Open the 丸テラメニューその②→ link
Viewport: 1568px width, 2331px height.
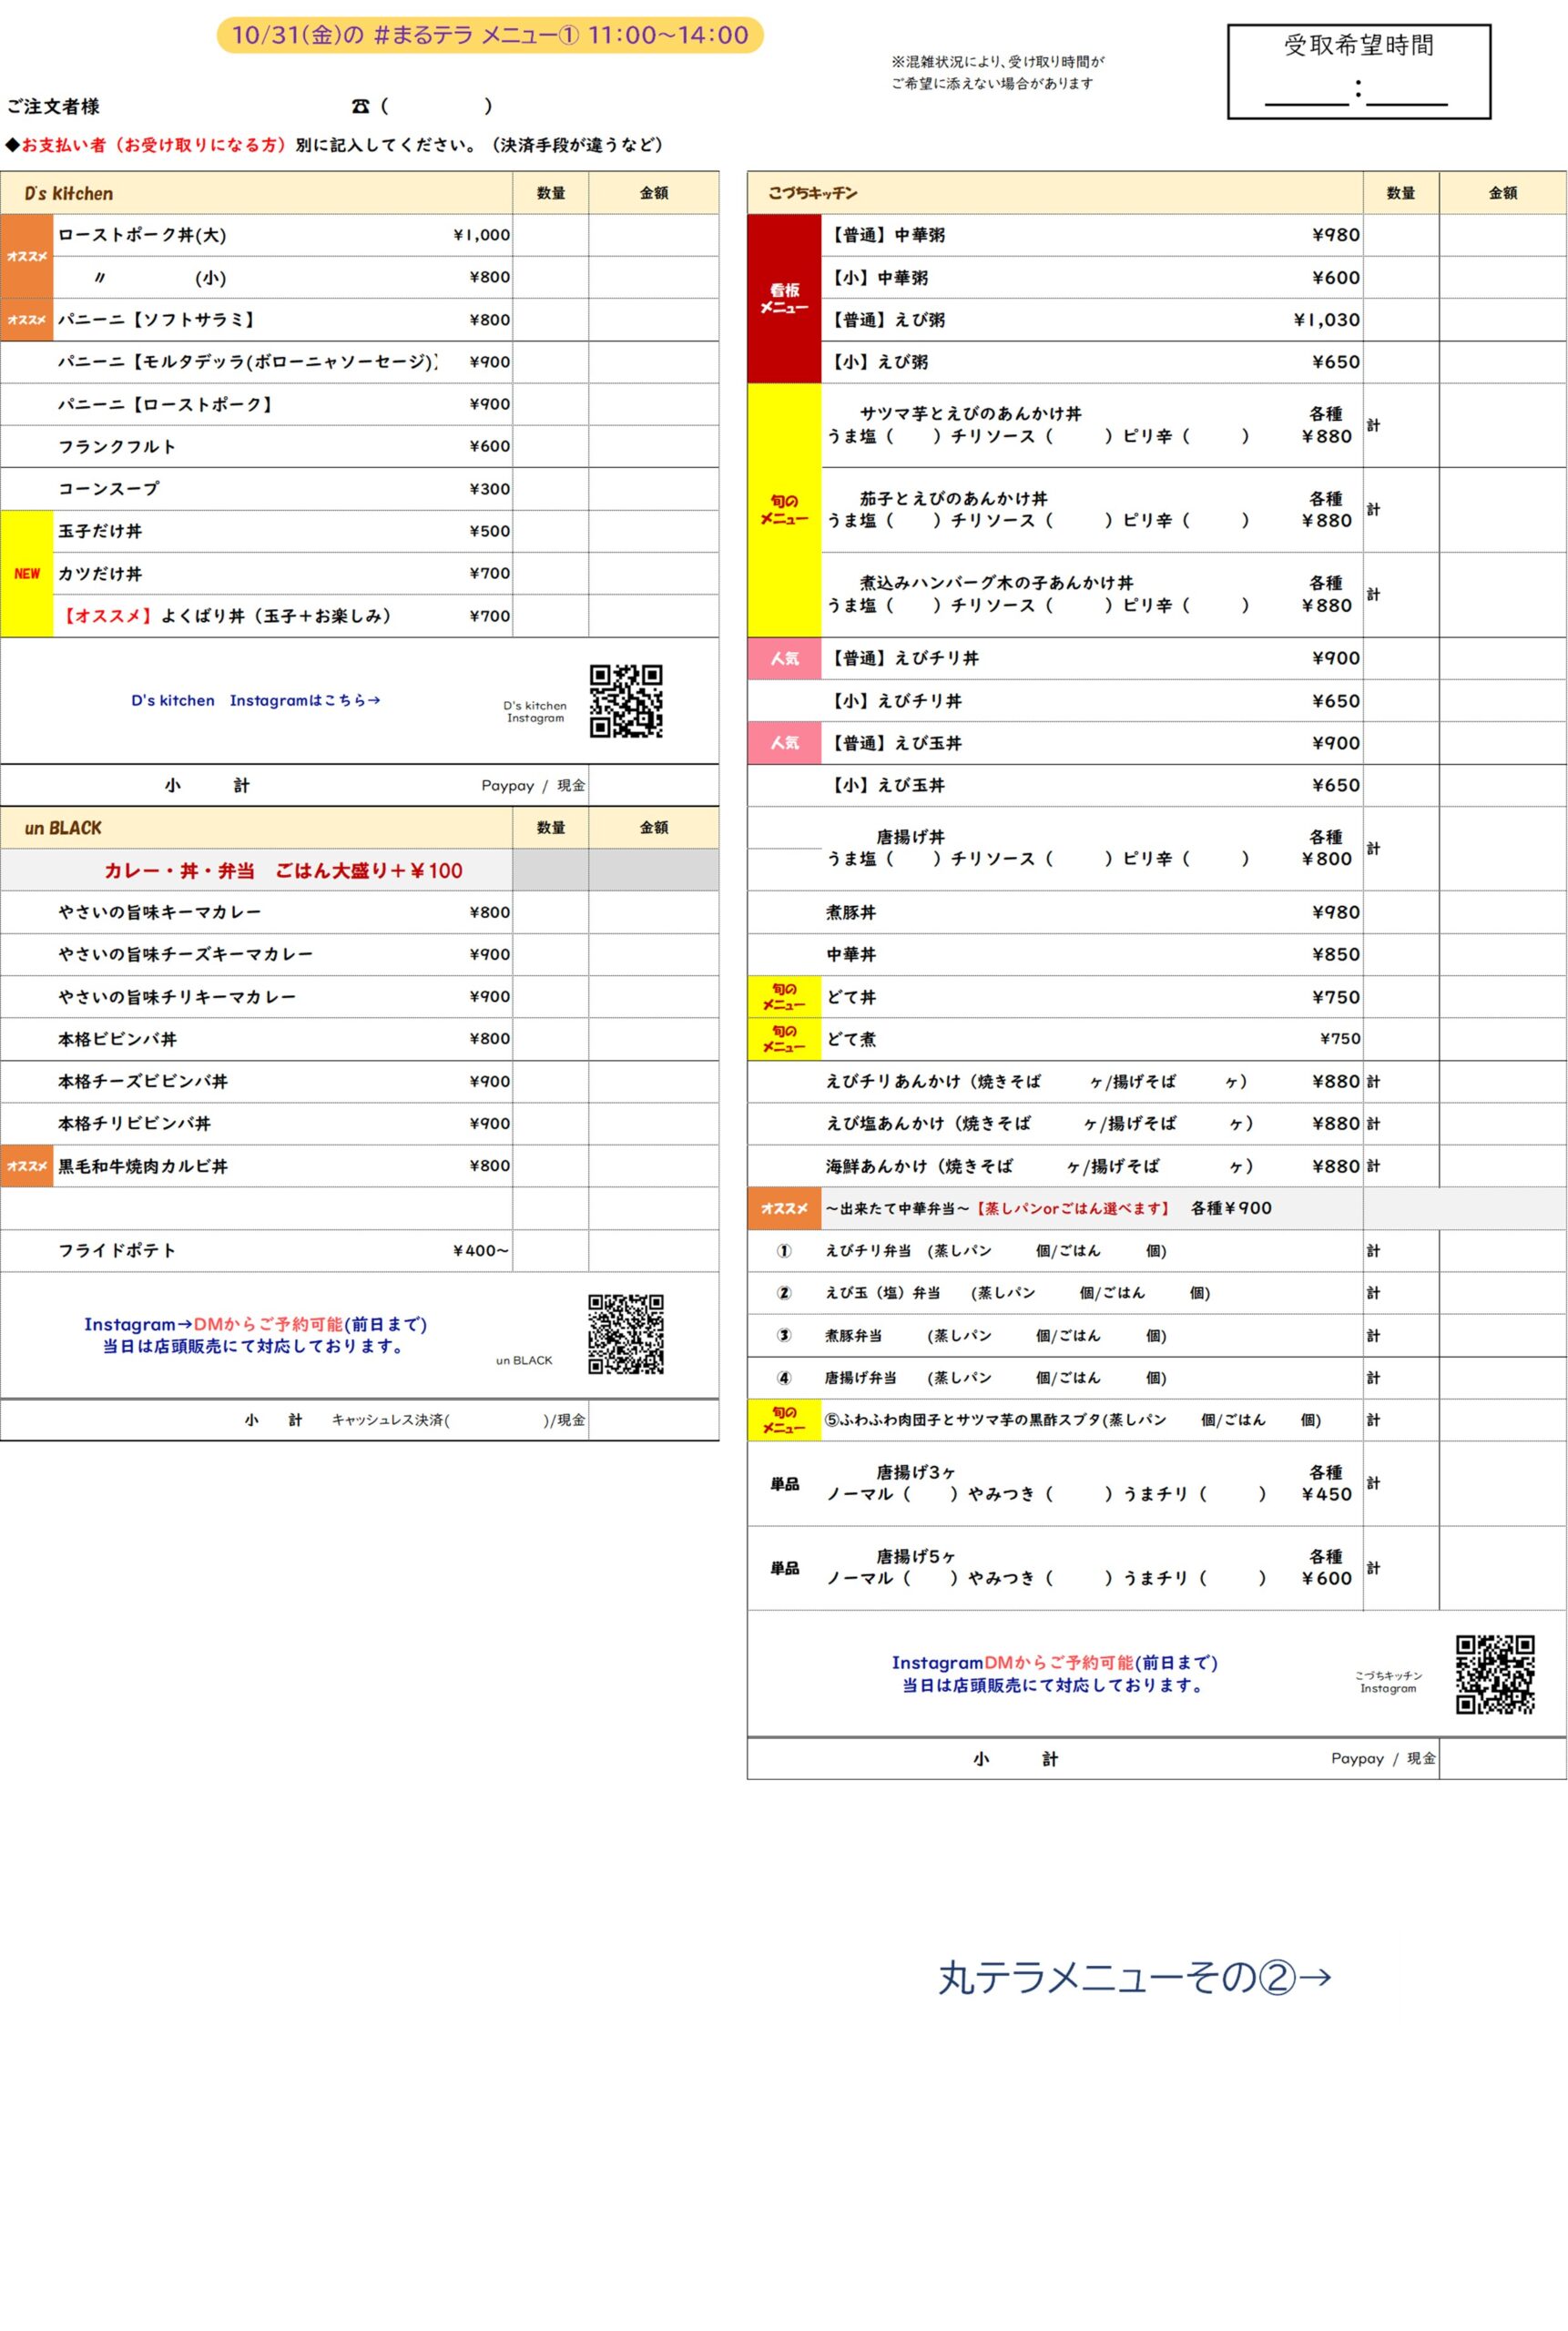[1134, 1977]
